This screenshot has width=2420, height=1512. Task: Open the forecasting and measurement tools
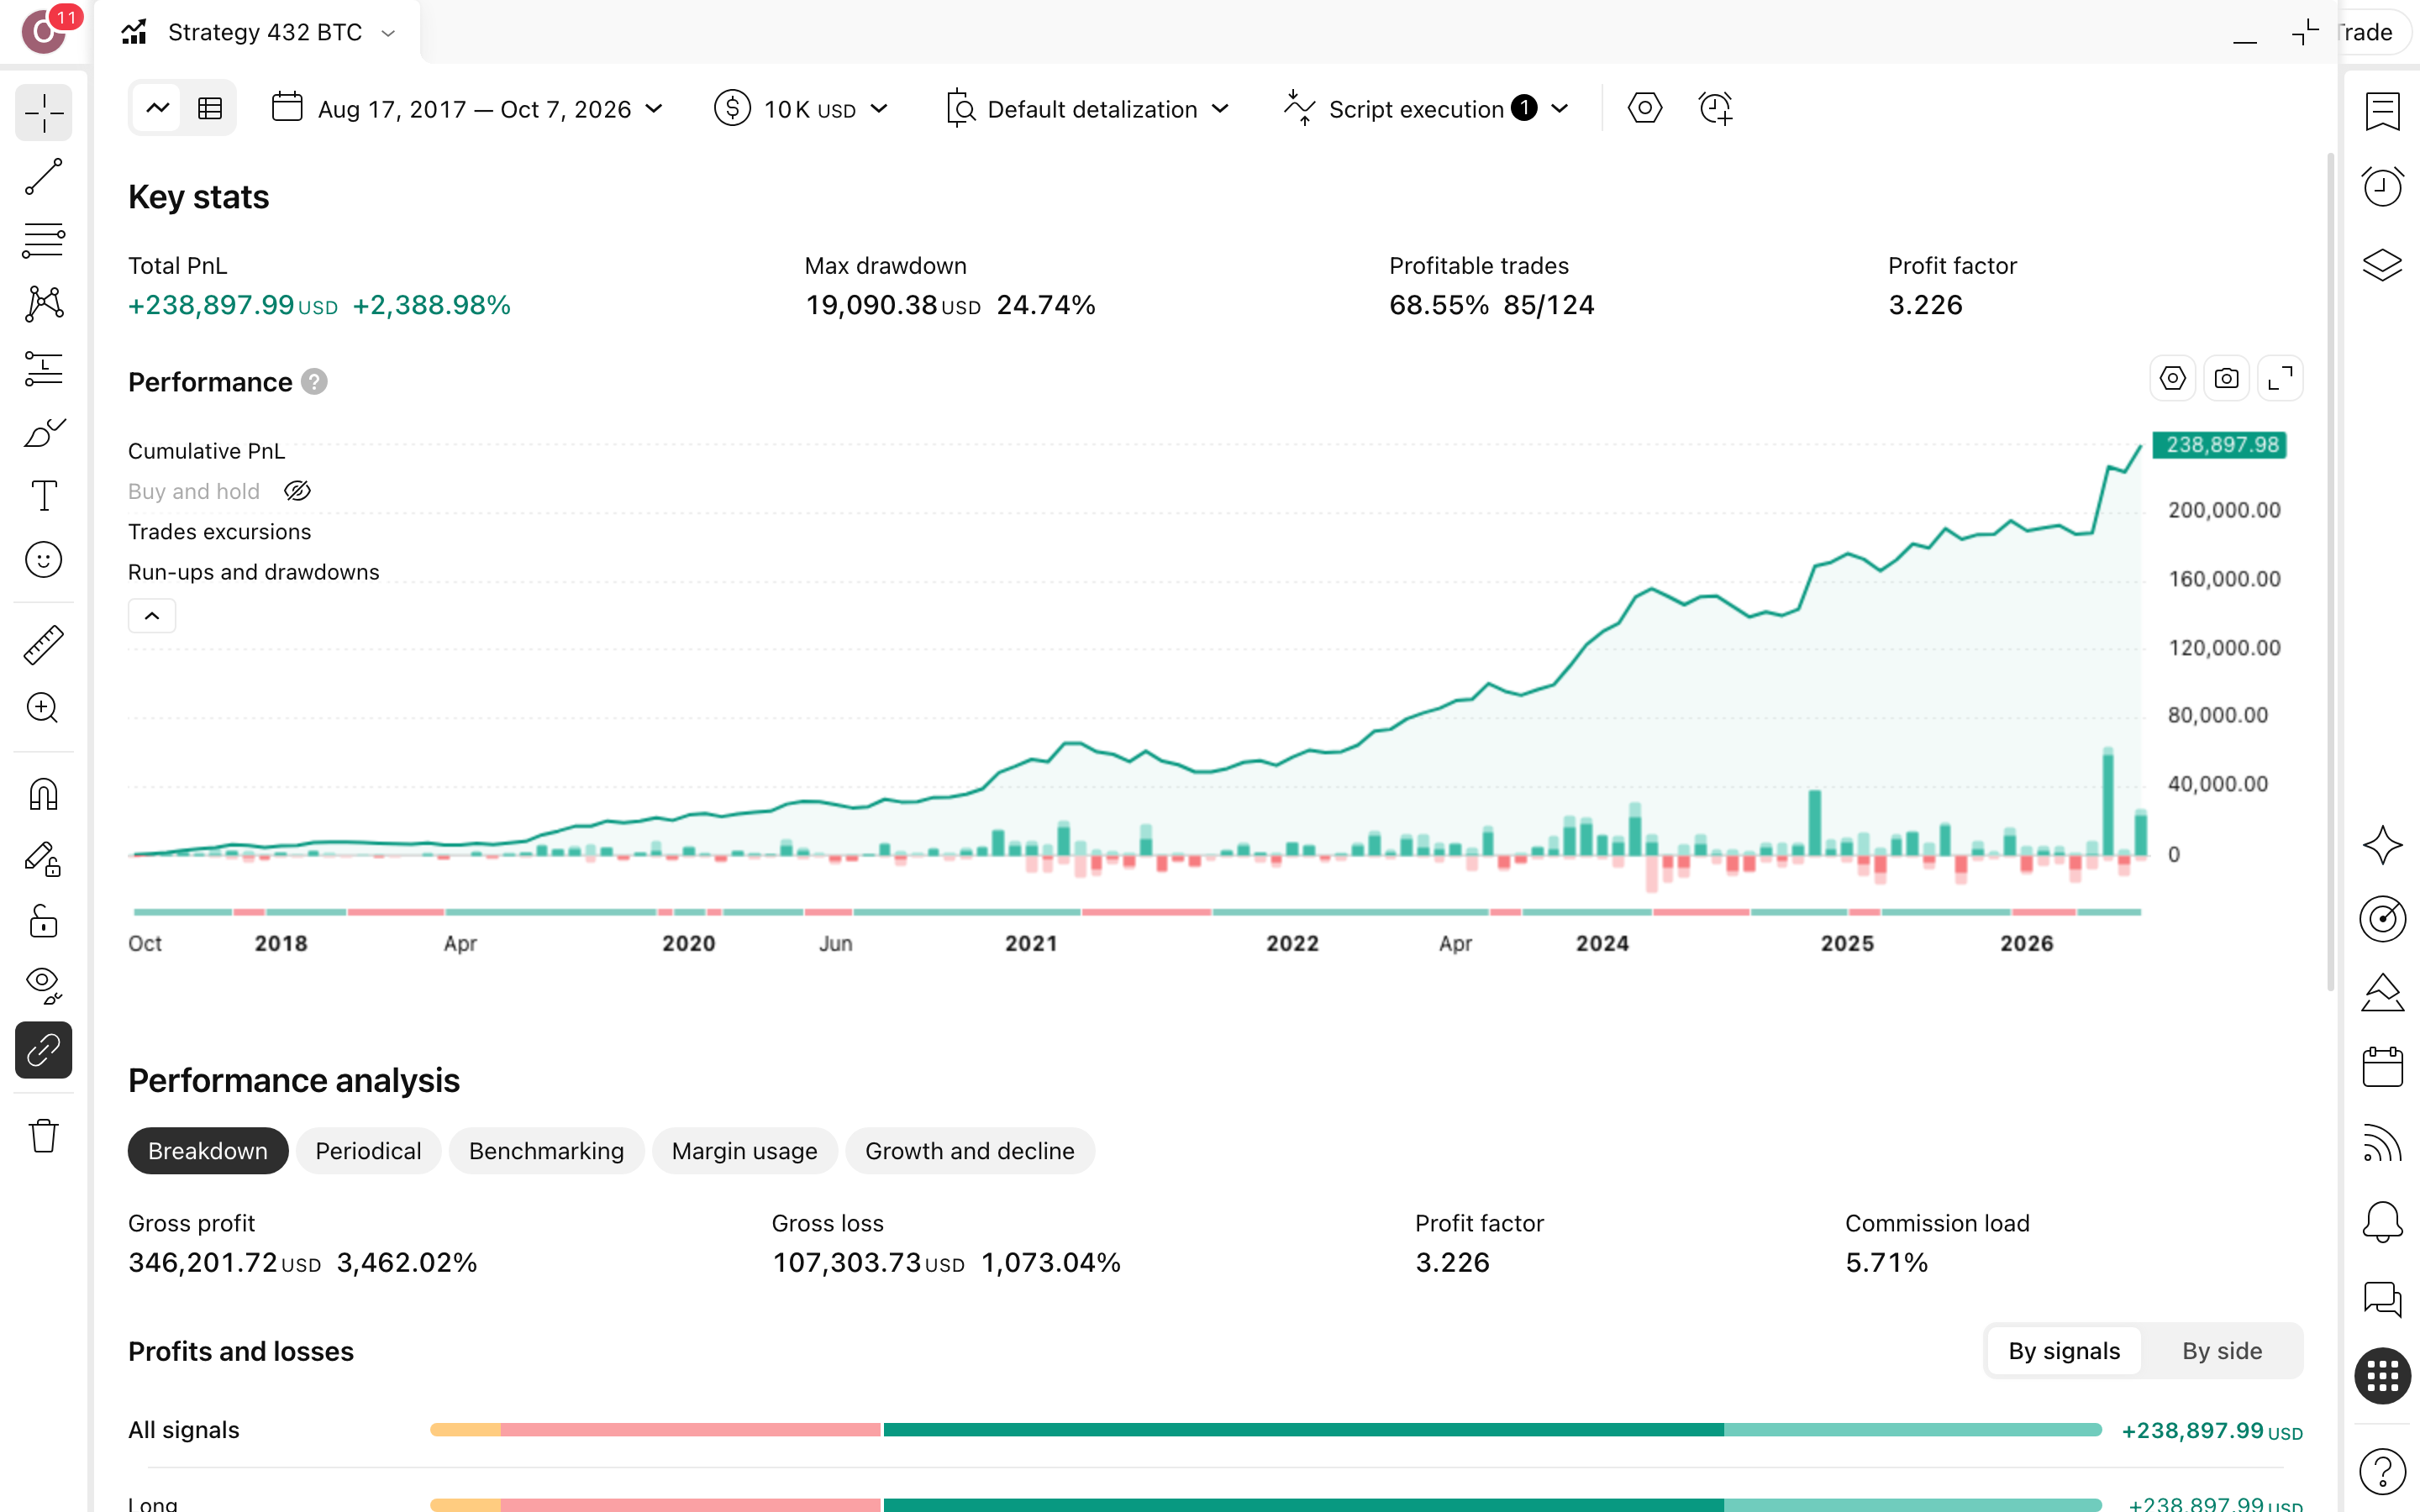tap(44, 369)
